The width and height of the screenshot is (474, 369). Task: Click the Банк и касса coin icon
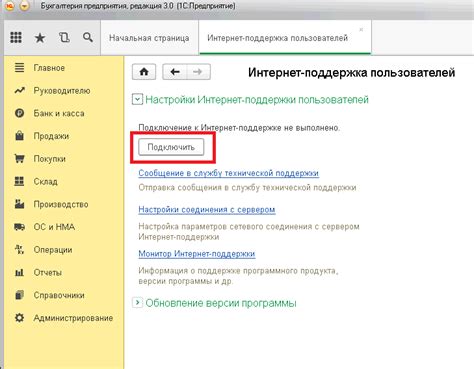point(20,113)
